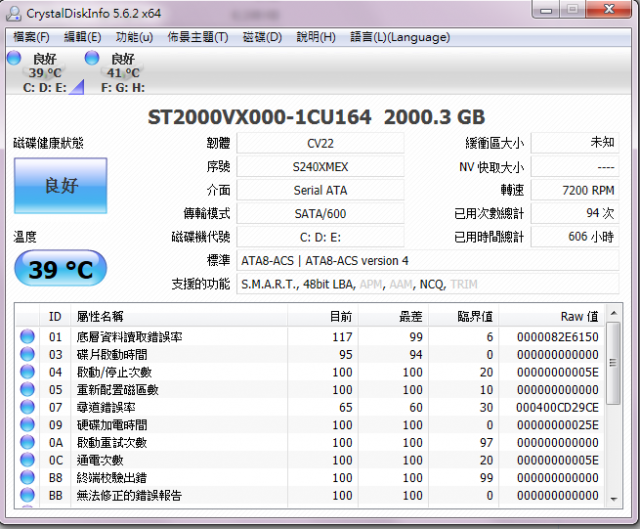Click the scrollbar down arrow in attribute list
The image size is (640, 529).
click(613, 499)
